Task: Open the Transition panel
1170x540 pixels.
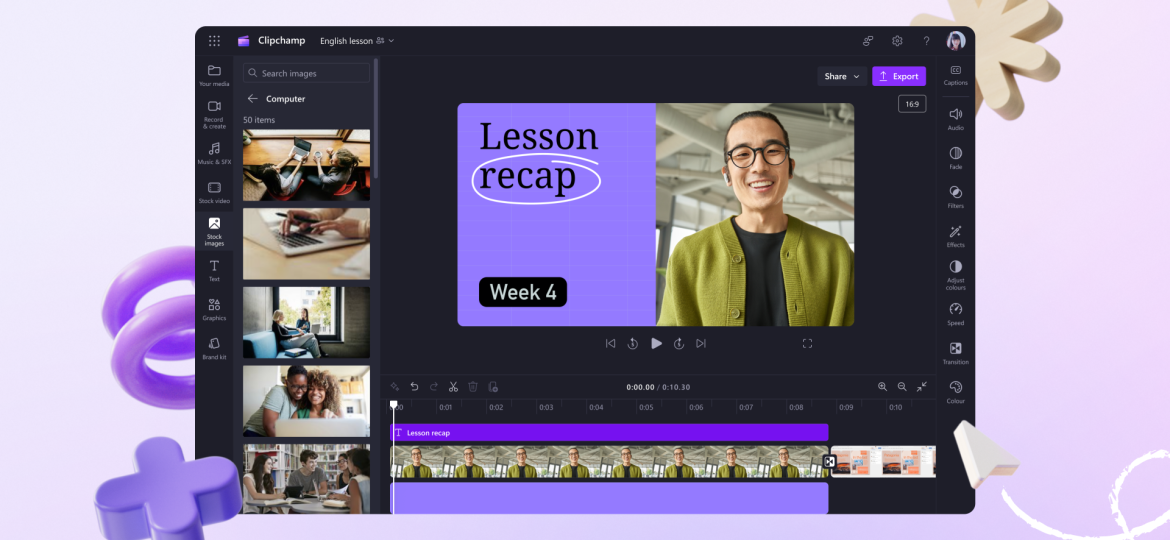Action: (x=955, y=354)
